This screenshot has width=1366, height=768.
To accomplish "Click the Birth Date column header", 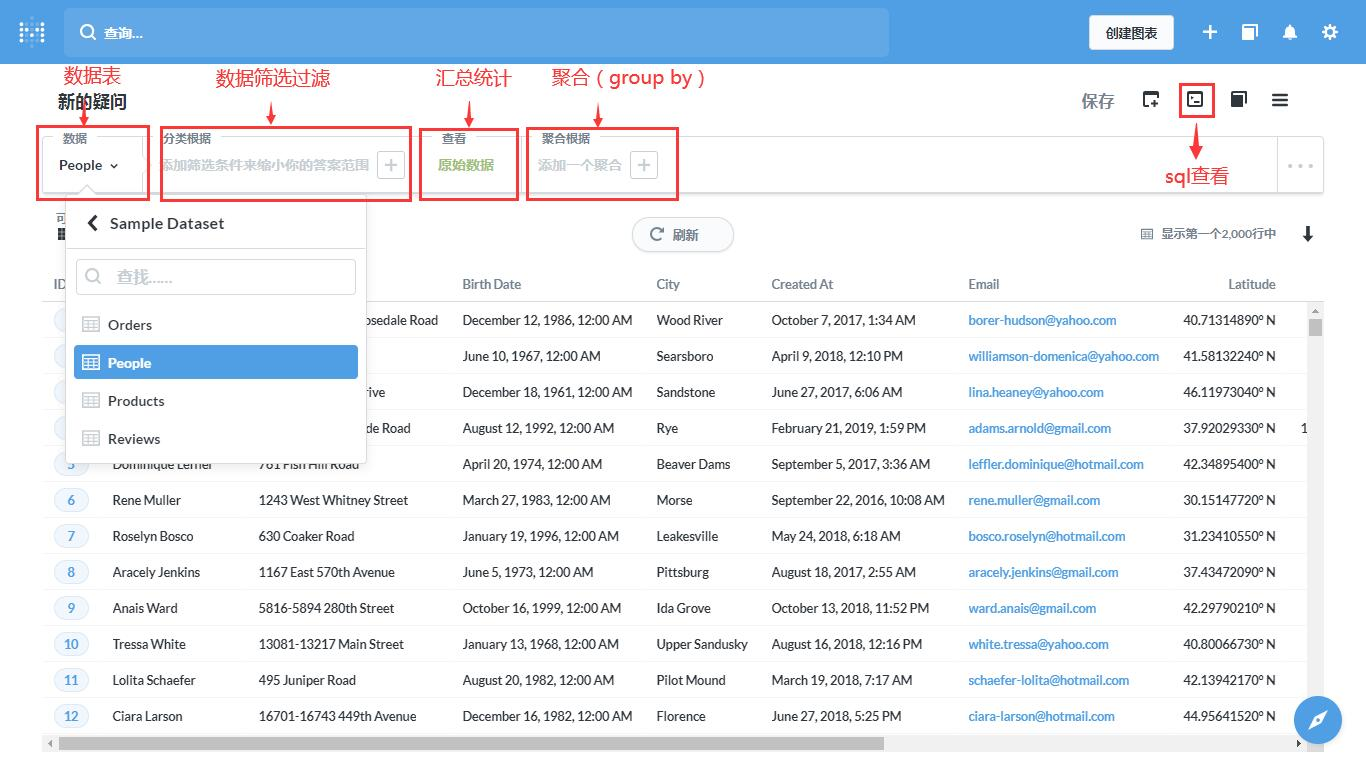I will pyautogui.click(x=491, y=284).
